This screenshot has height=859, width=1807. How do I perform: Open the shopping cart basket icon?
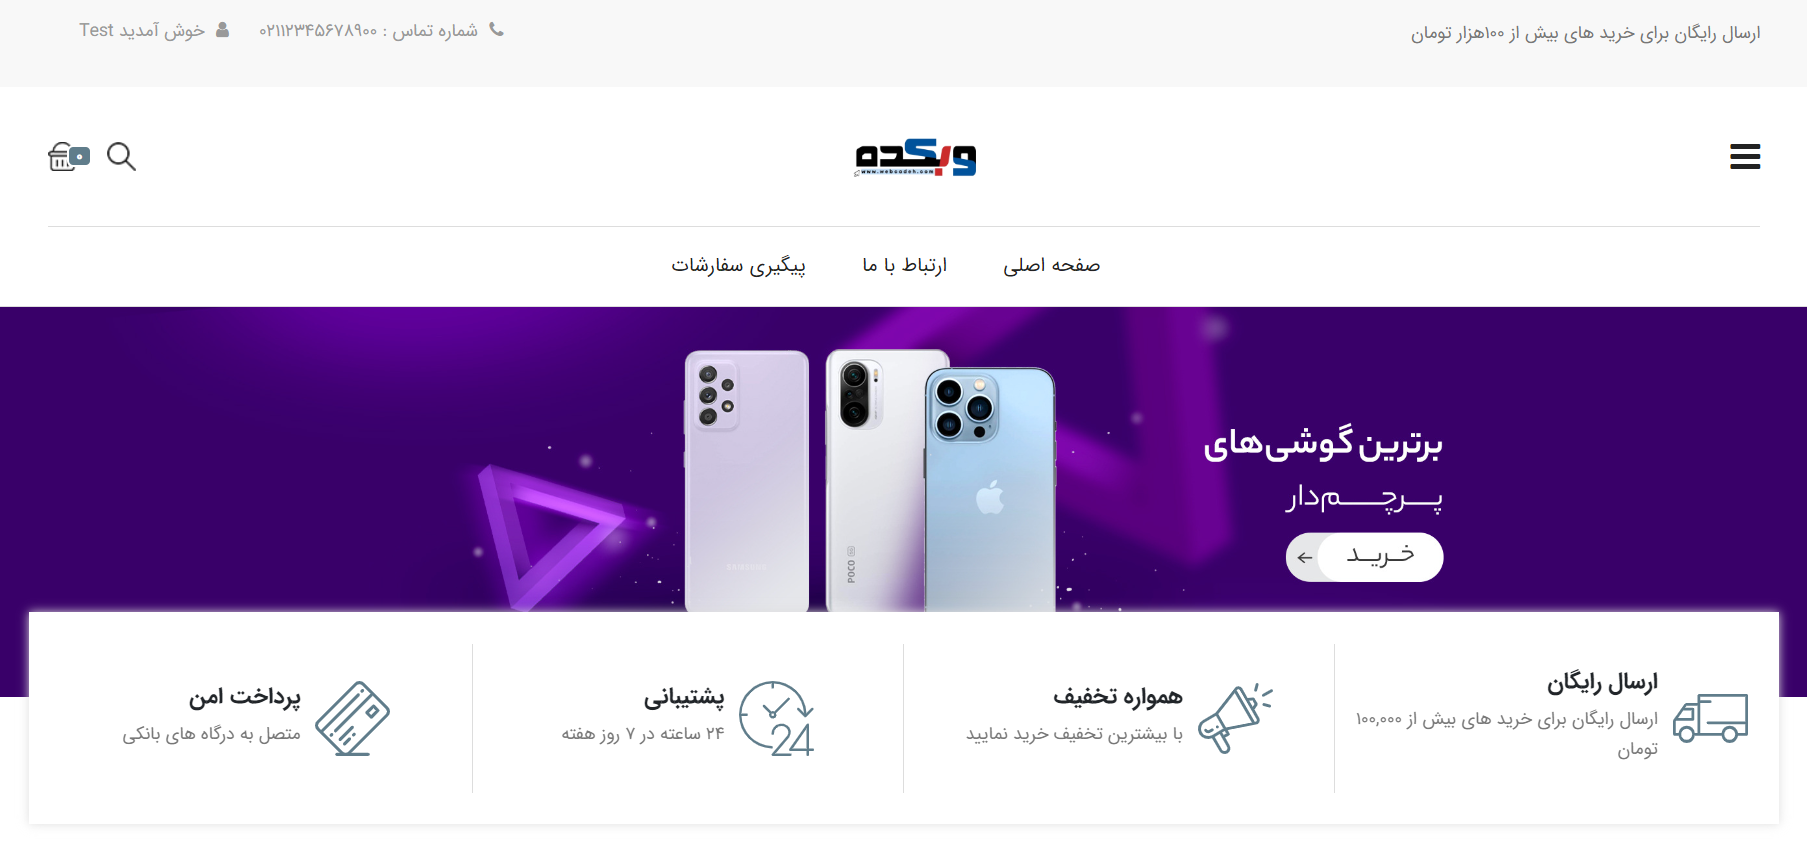(x=69, y=156)
